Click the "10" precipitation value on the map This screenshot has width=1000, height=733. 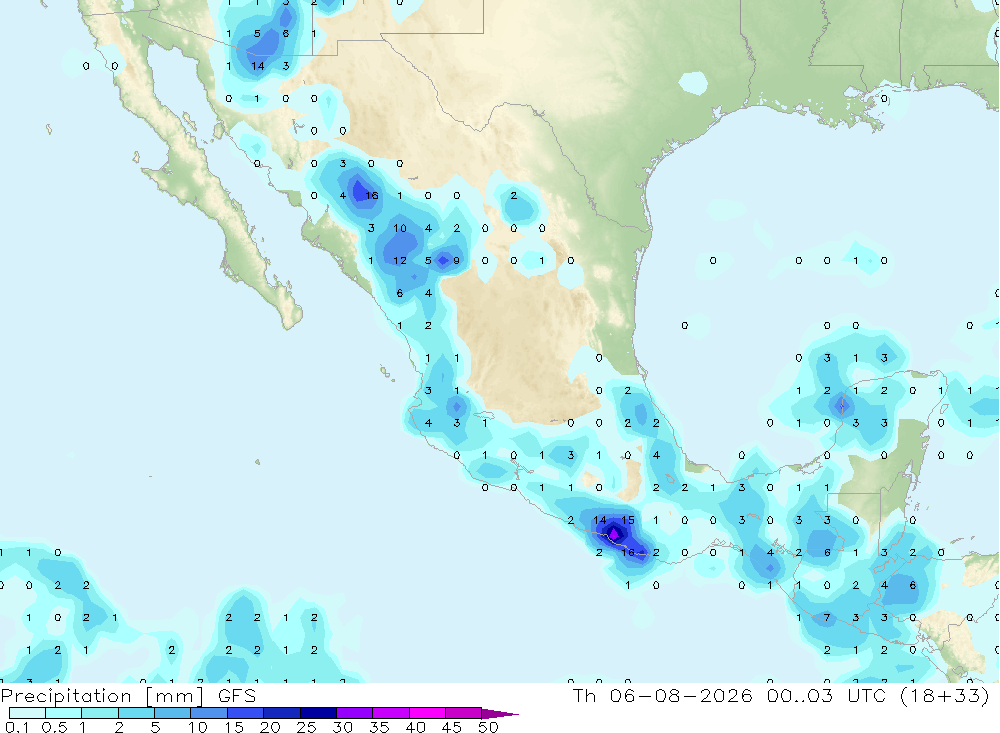point(400,228)
